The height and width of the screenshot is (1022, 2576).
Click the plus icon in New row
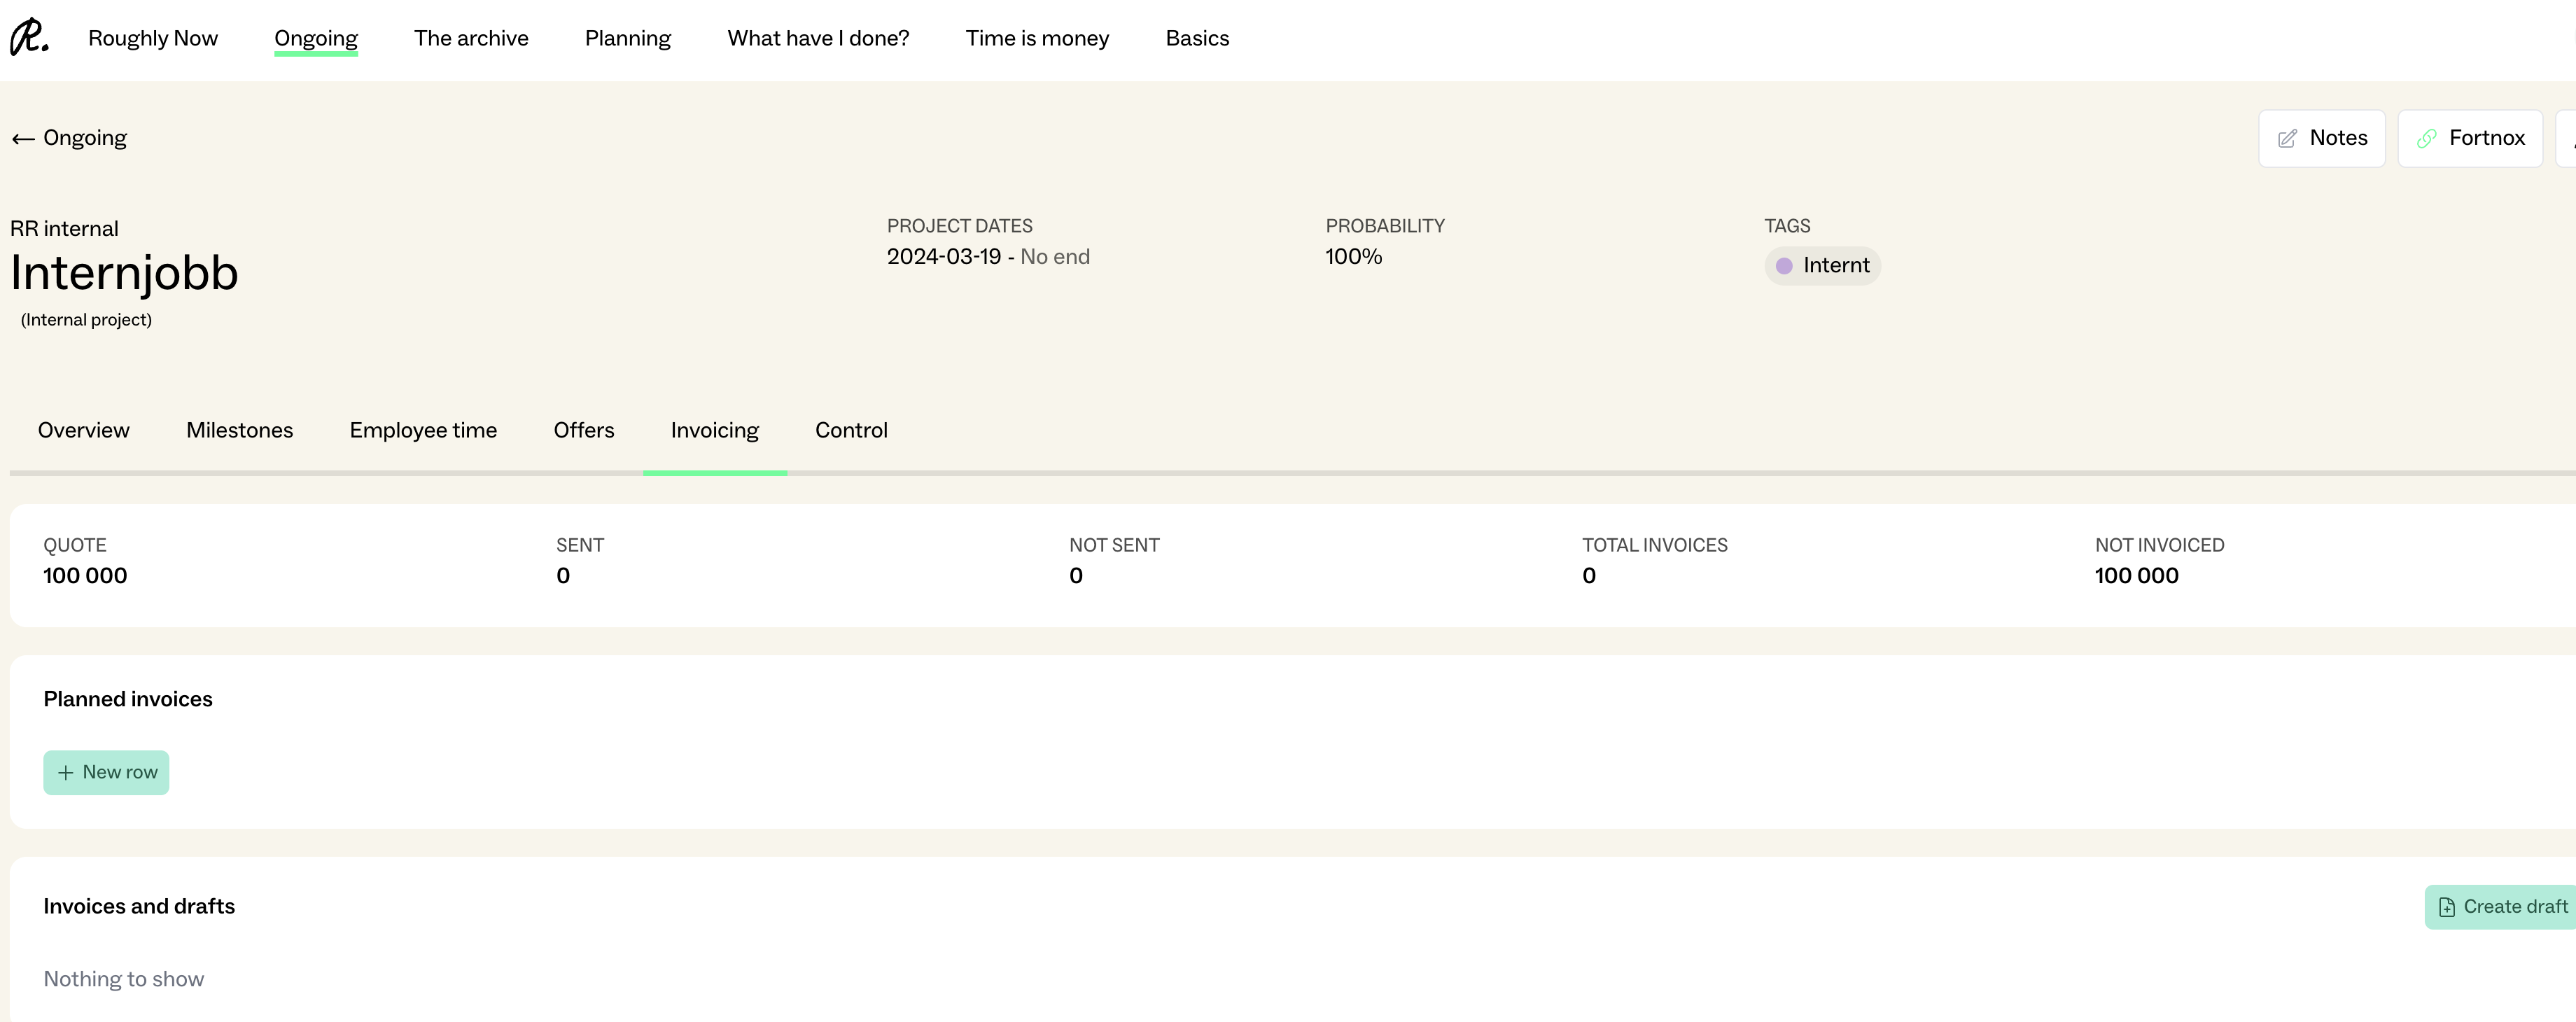coord(66,773)
